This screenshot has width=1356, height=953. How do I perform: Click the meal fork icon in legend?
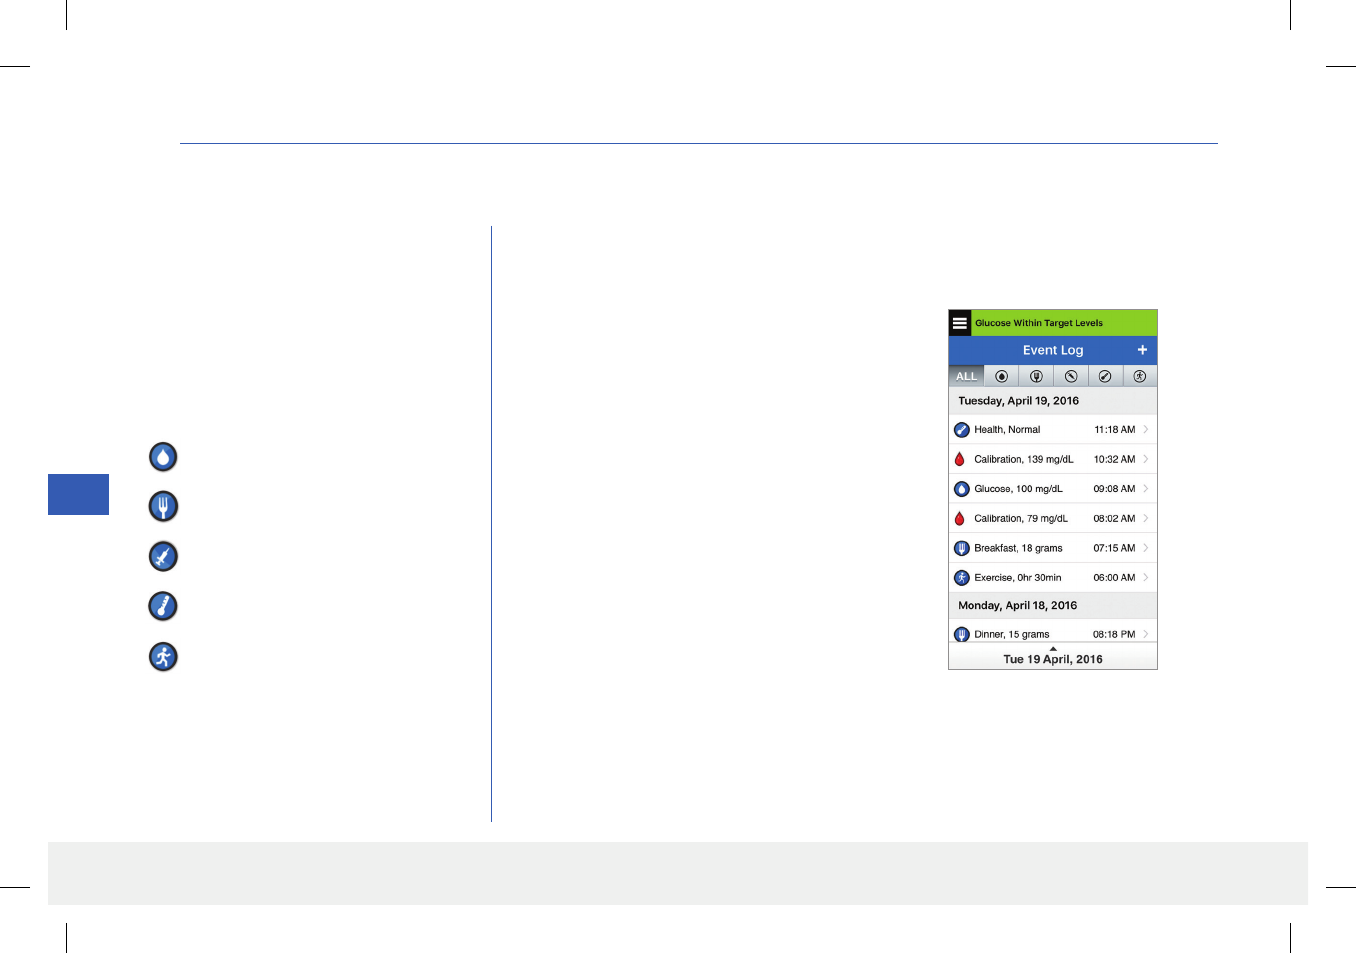(163, 506)
